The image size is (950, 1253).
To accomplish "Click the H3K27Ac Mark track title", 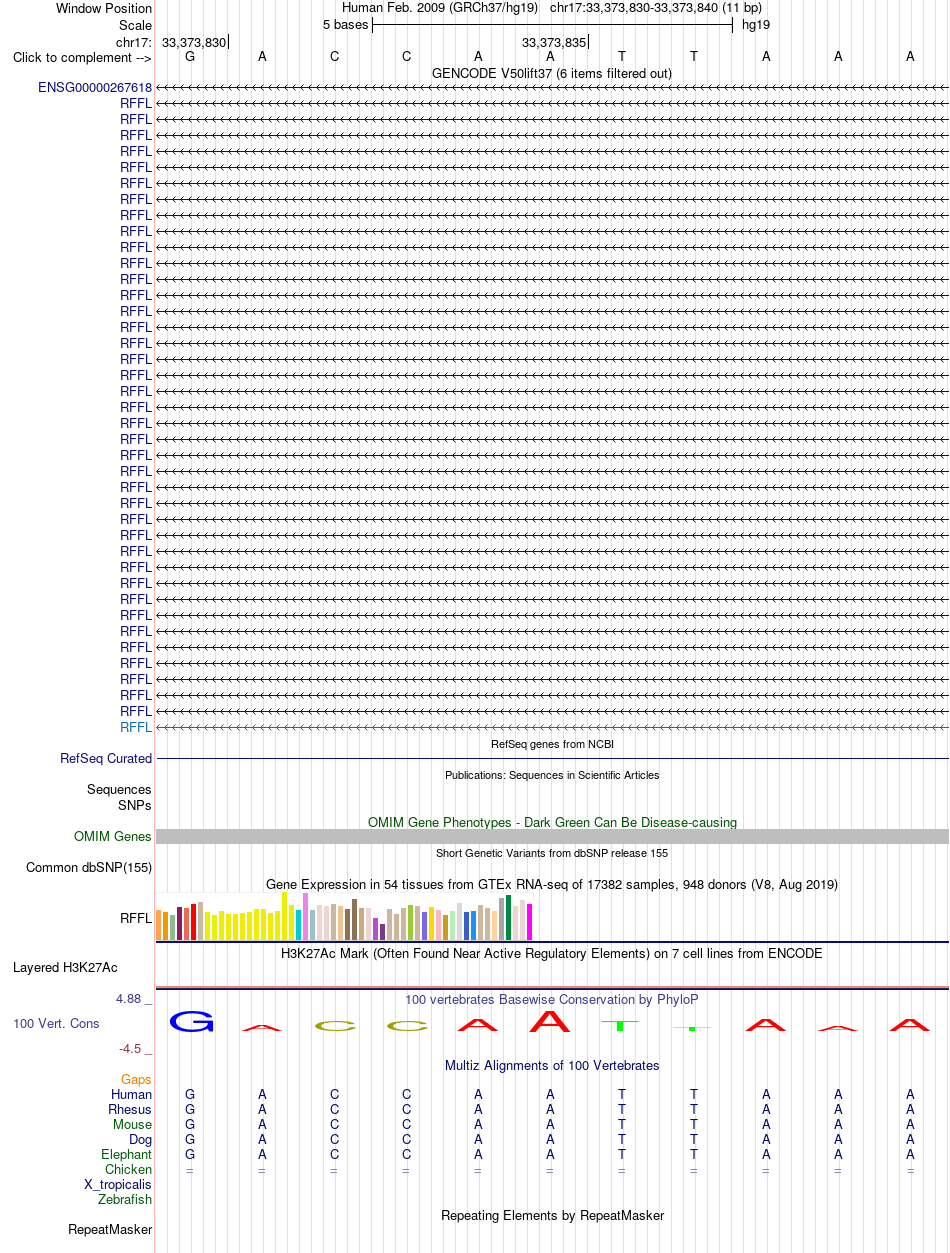I will [552, 953].
